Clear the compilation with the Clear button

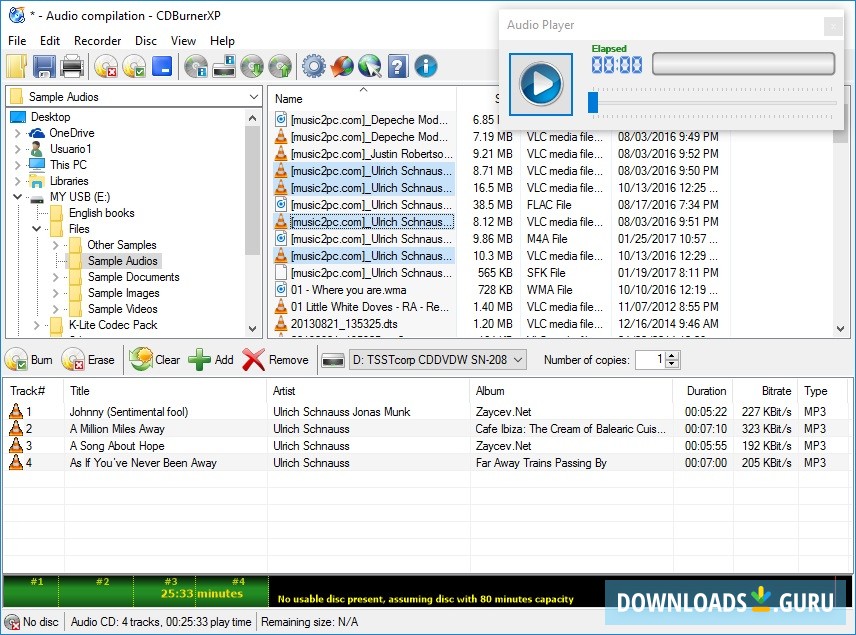154,360
